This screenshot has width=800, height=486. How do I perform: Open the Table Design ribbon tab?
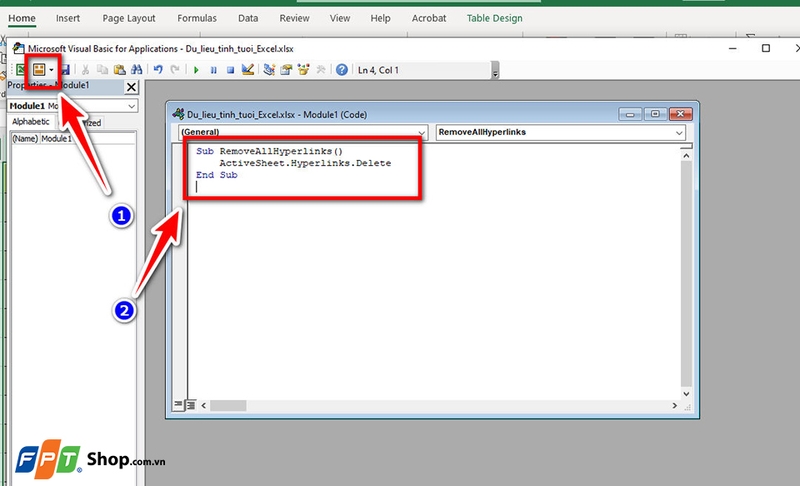pyautogui.click(x=494, y=18)
